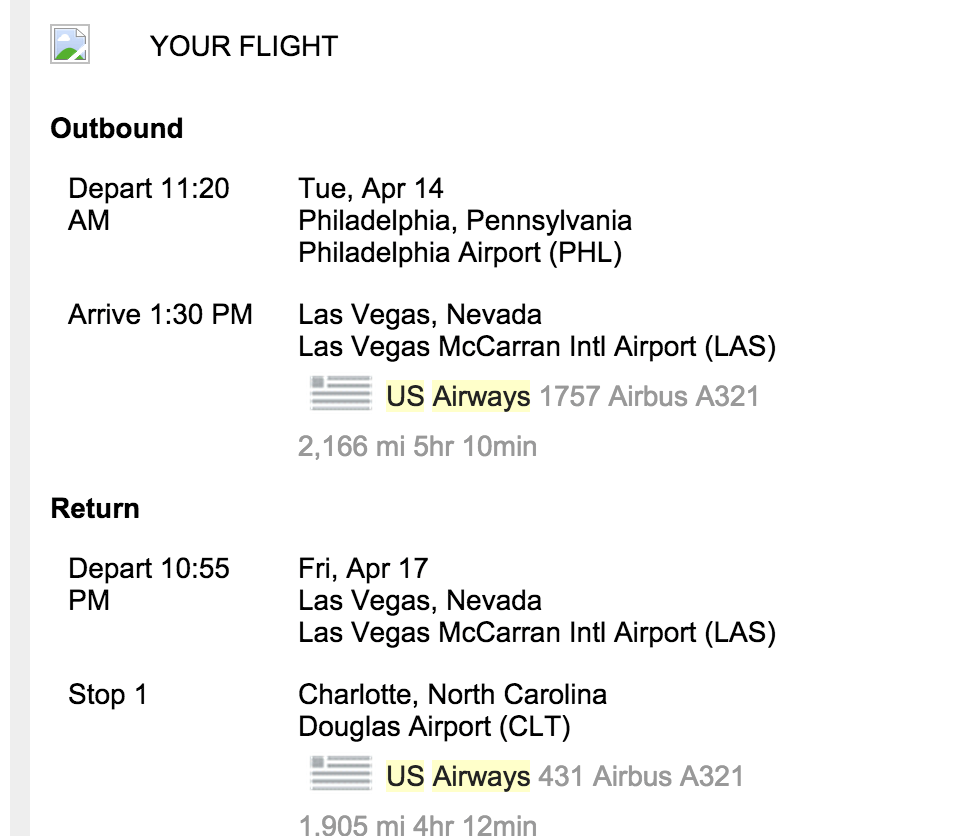980x836 pixels.
Task: Click Douglas Airport (CLT) text
Action: point(434,726)
